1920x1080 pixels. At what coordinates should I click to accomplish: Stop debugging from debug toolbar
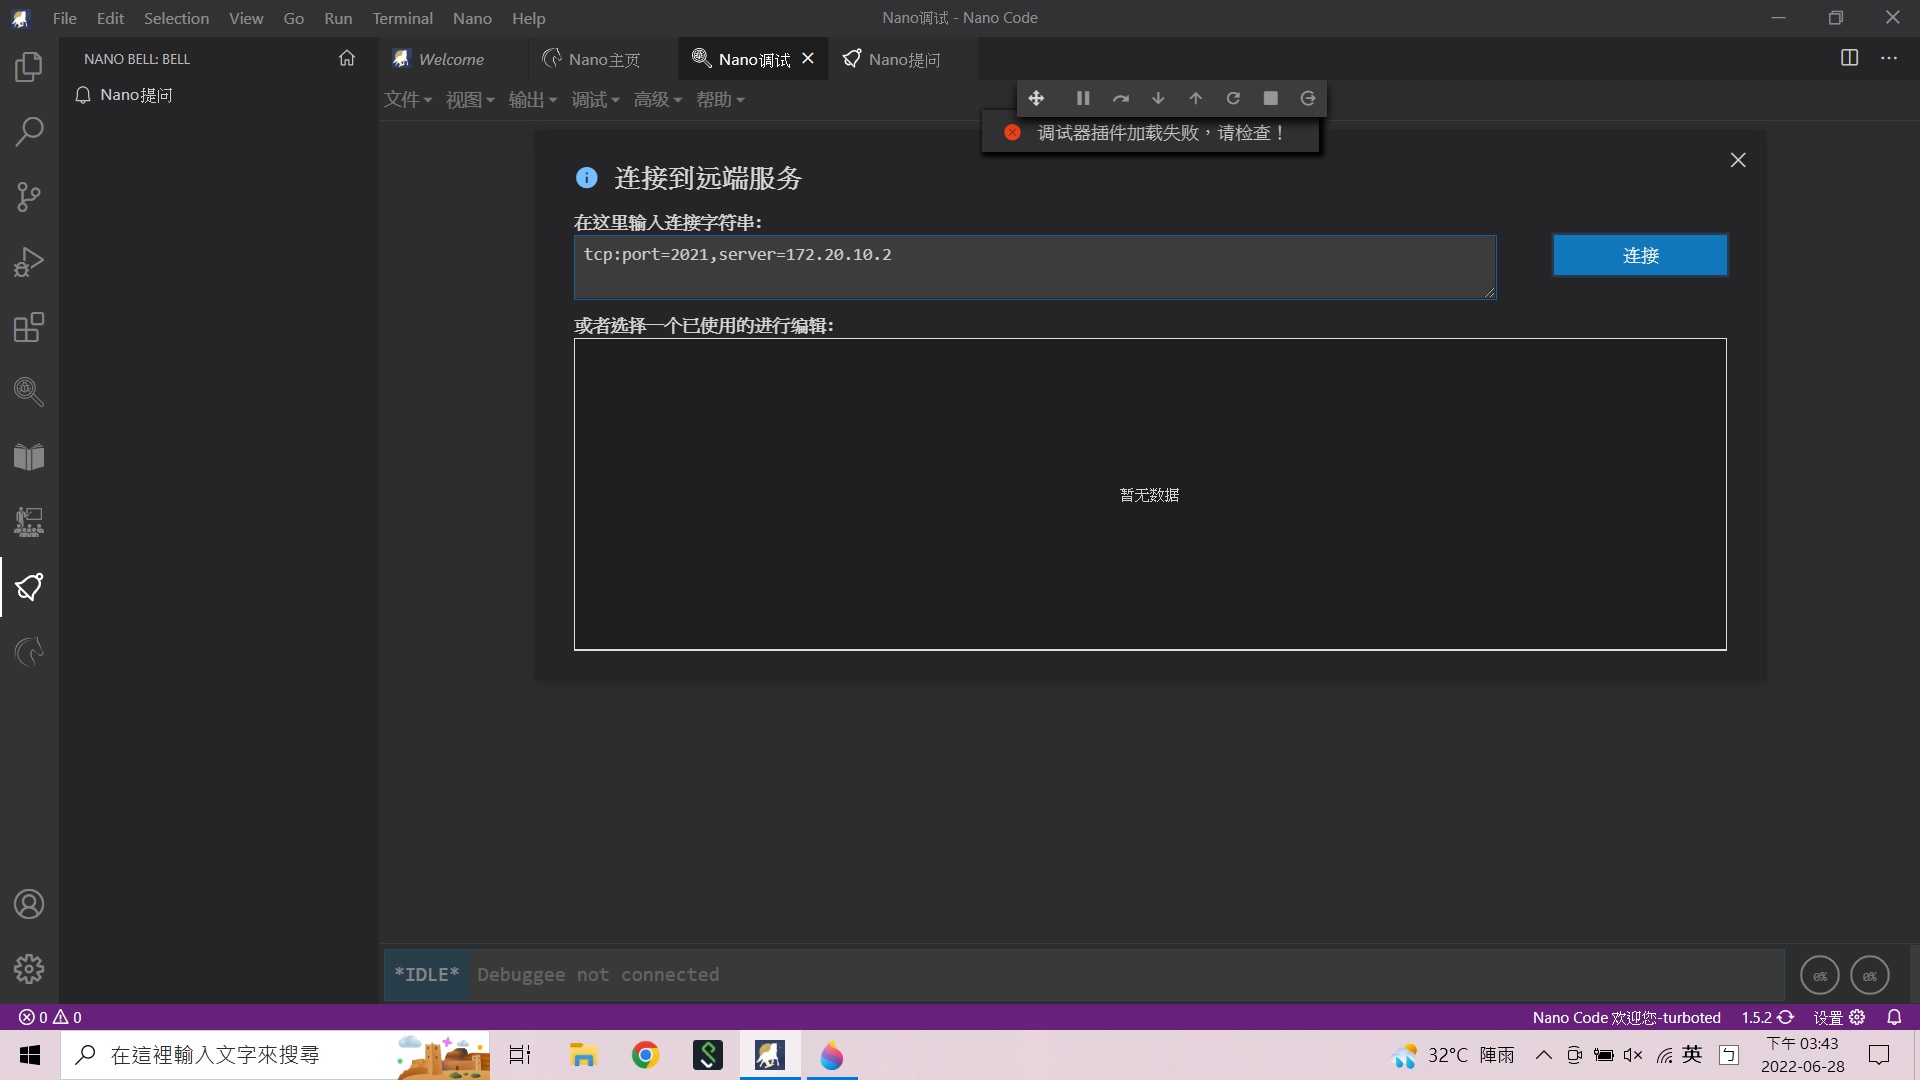[x=1271, y=98]
